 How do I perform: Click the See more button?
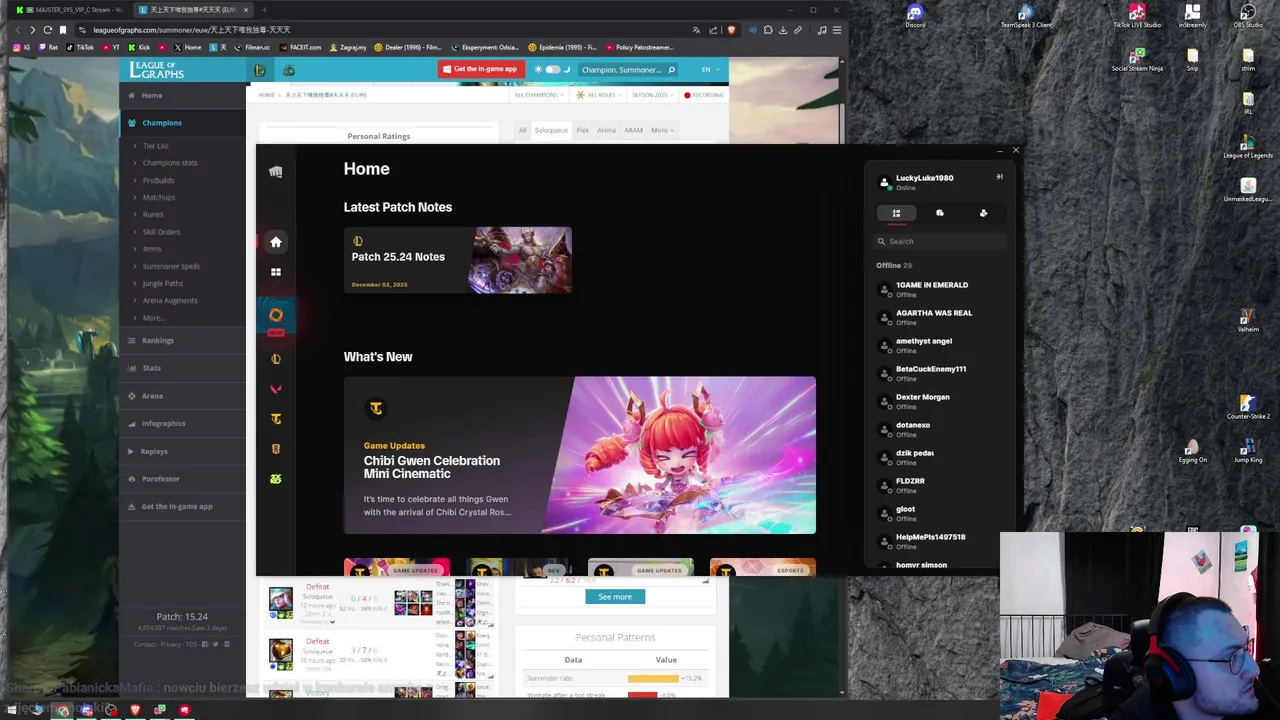[x=615, y=597]
